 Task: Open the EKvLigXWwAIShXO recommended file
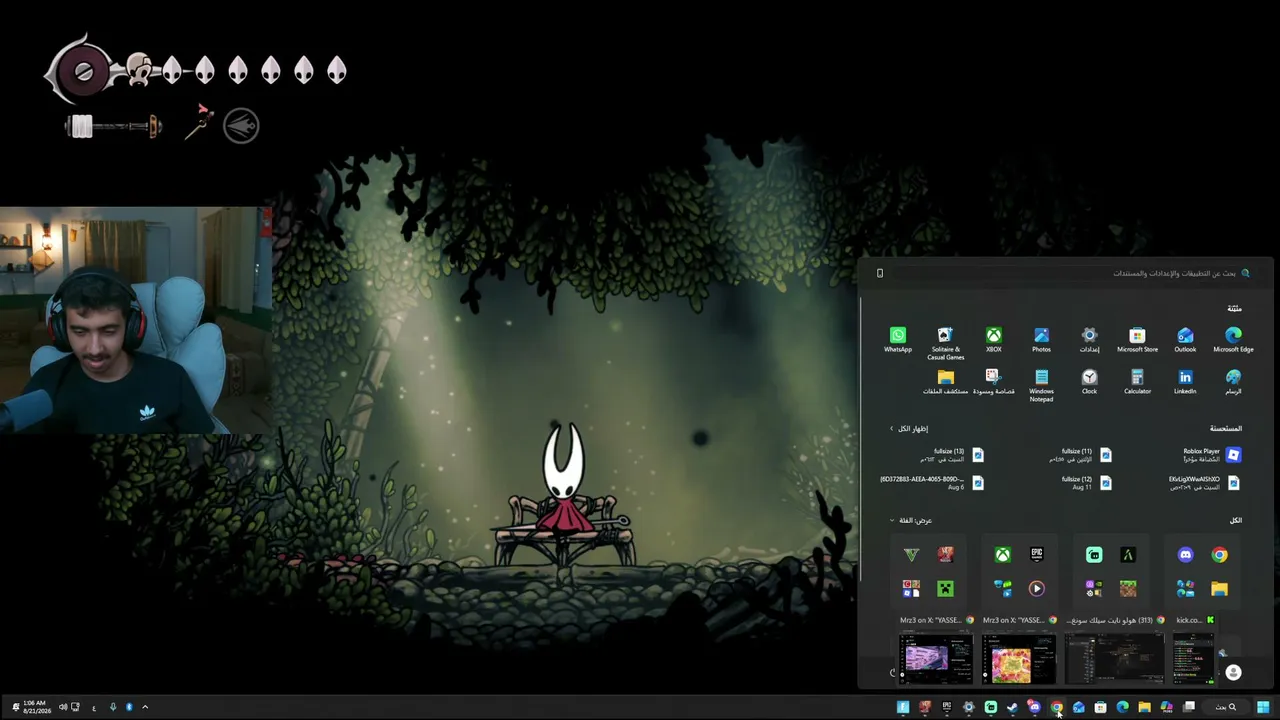click(1205, 483)
